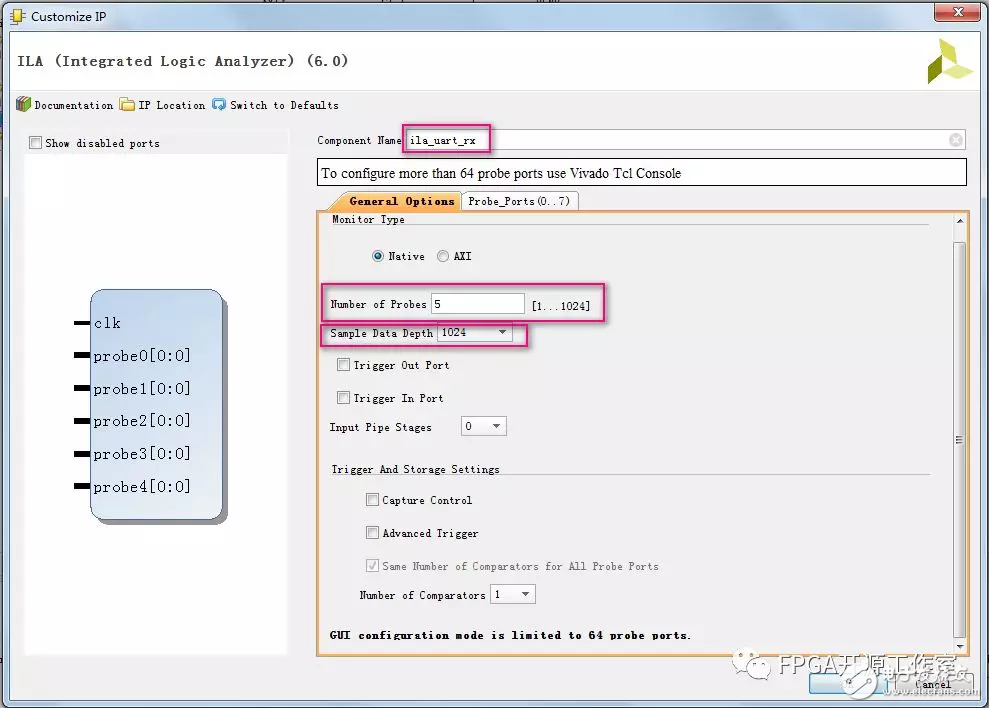Toggle the Advanced Trigger checkbox
Image resolution: width=989 pixels, height=708 pixels.
click(372, 533)
